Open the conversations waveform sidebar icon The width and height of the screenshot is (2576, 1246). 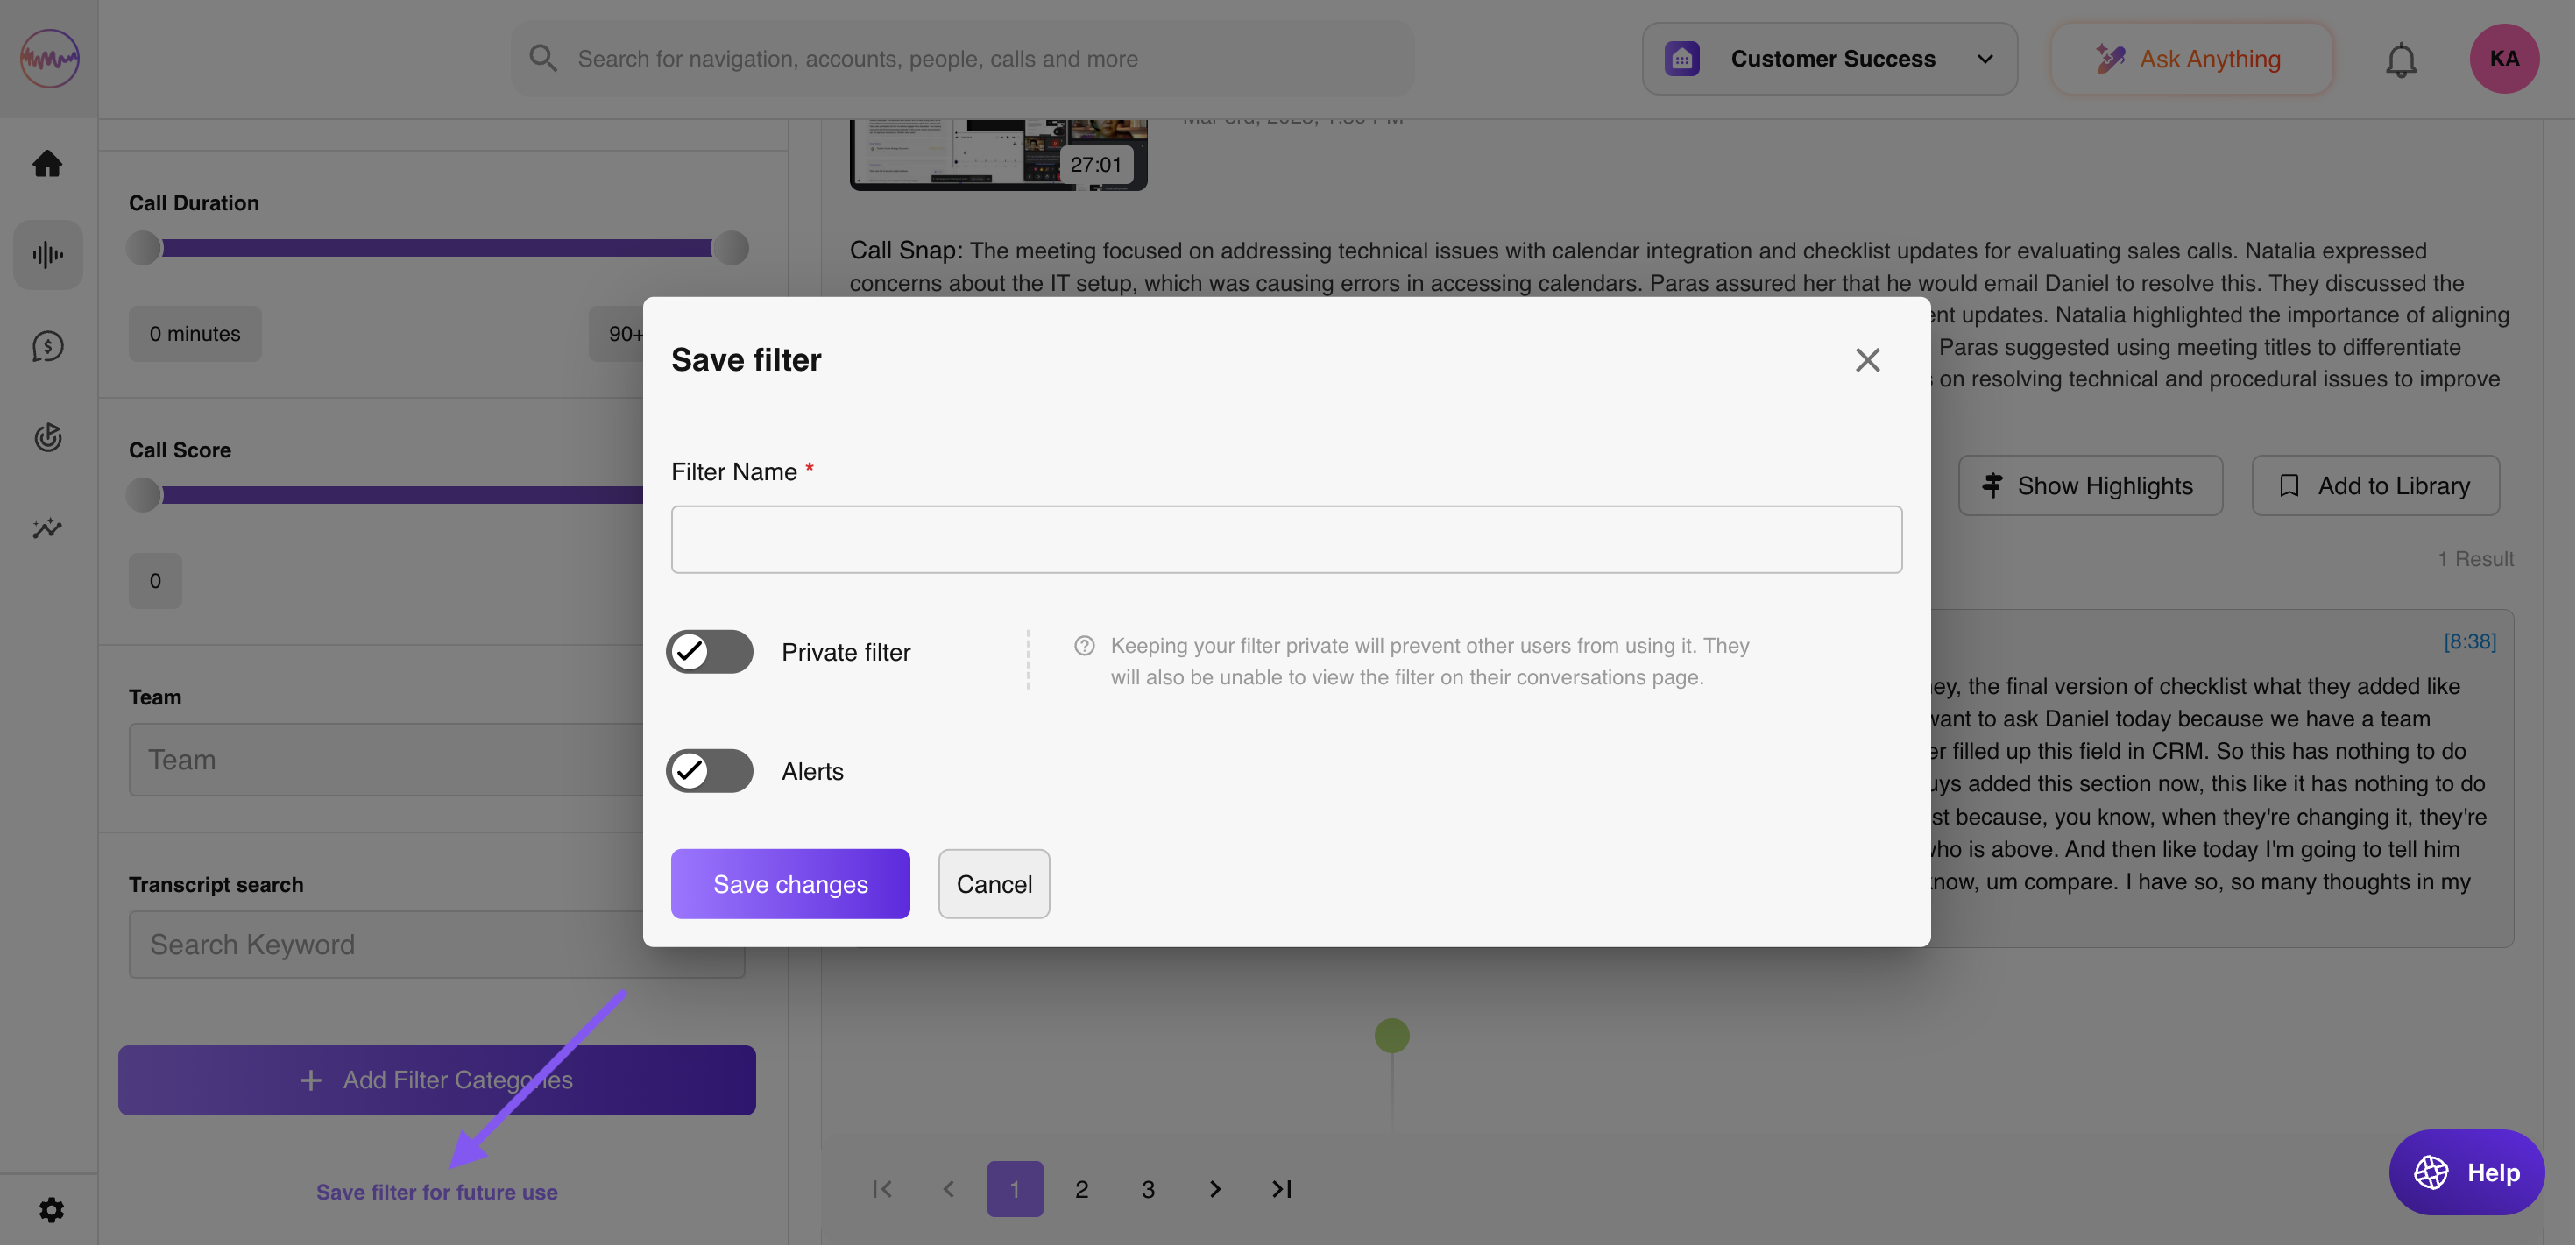click(47, 255)
